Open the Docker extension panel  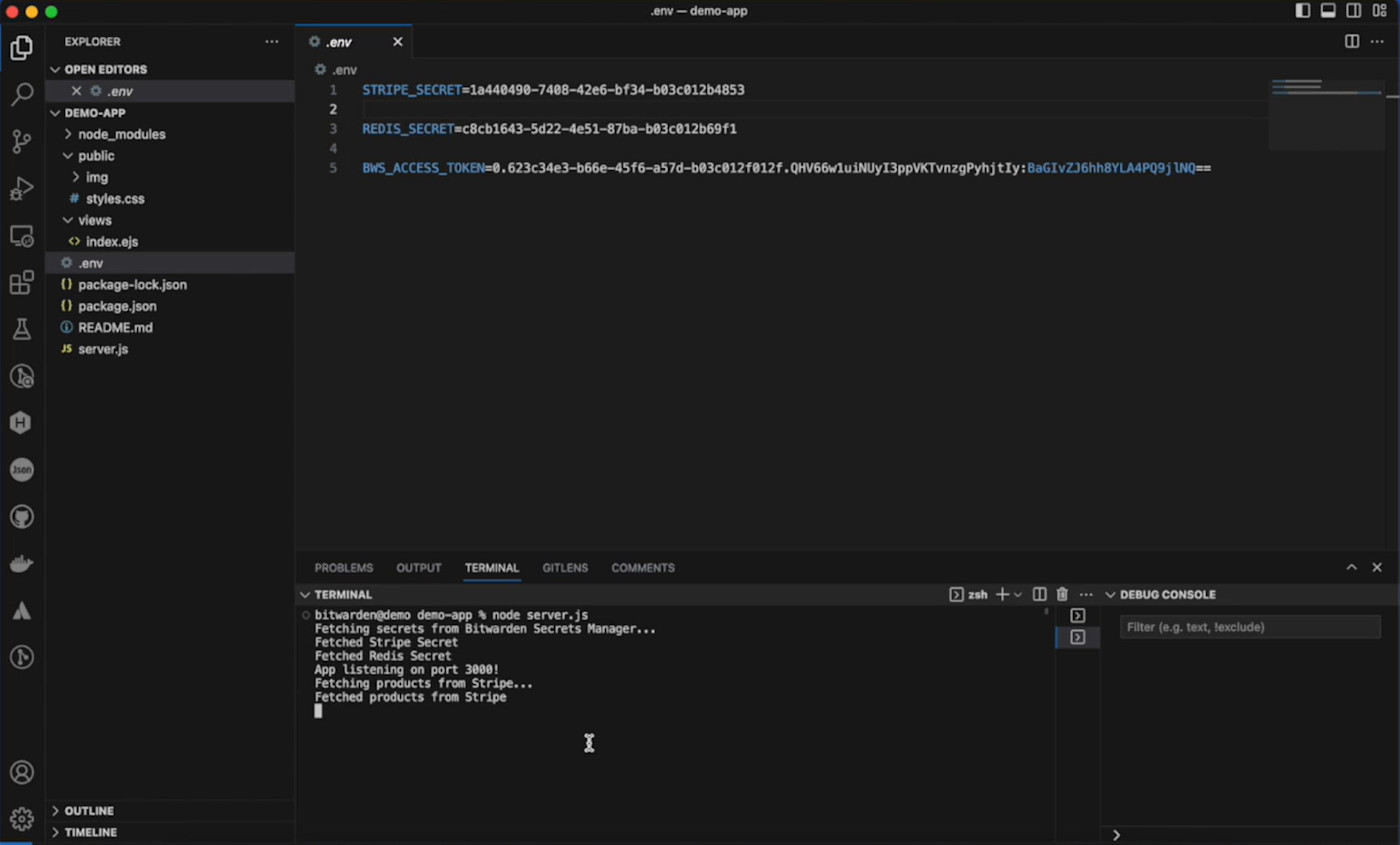coord(22,563)
